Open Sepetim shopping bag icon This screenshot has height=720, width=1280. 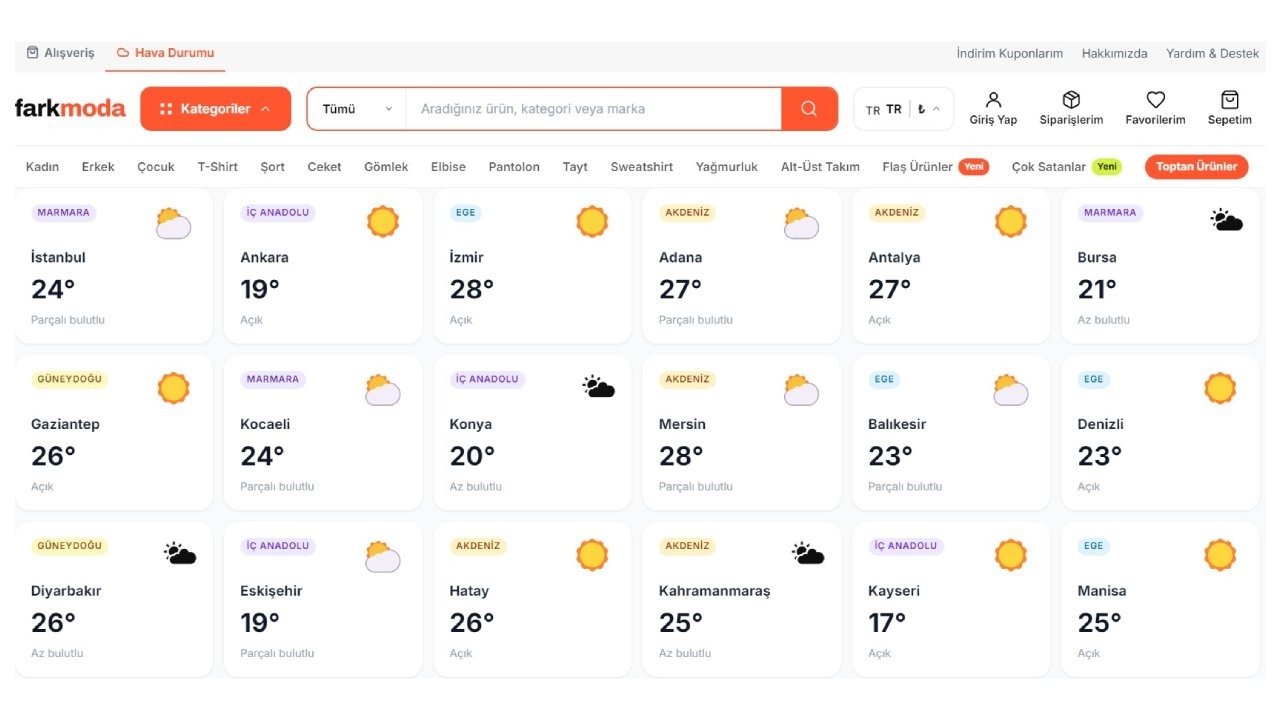point(1230,100)
